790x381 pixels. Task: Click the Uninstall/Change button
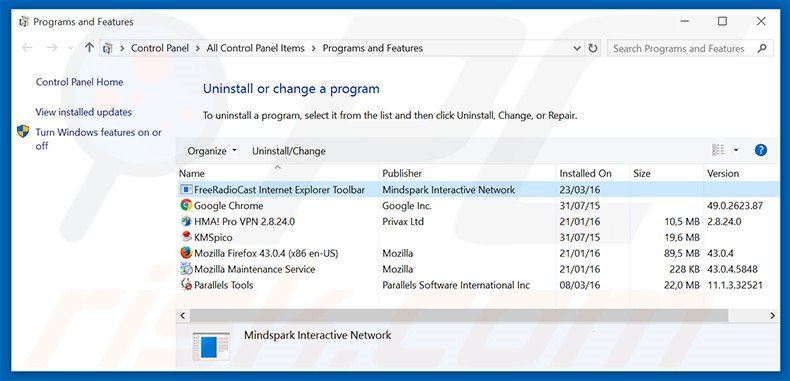pos(289,151)
